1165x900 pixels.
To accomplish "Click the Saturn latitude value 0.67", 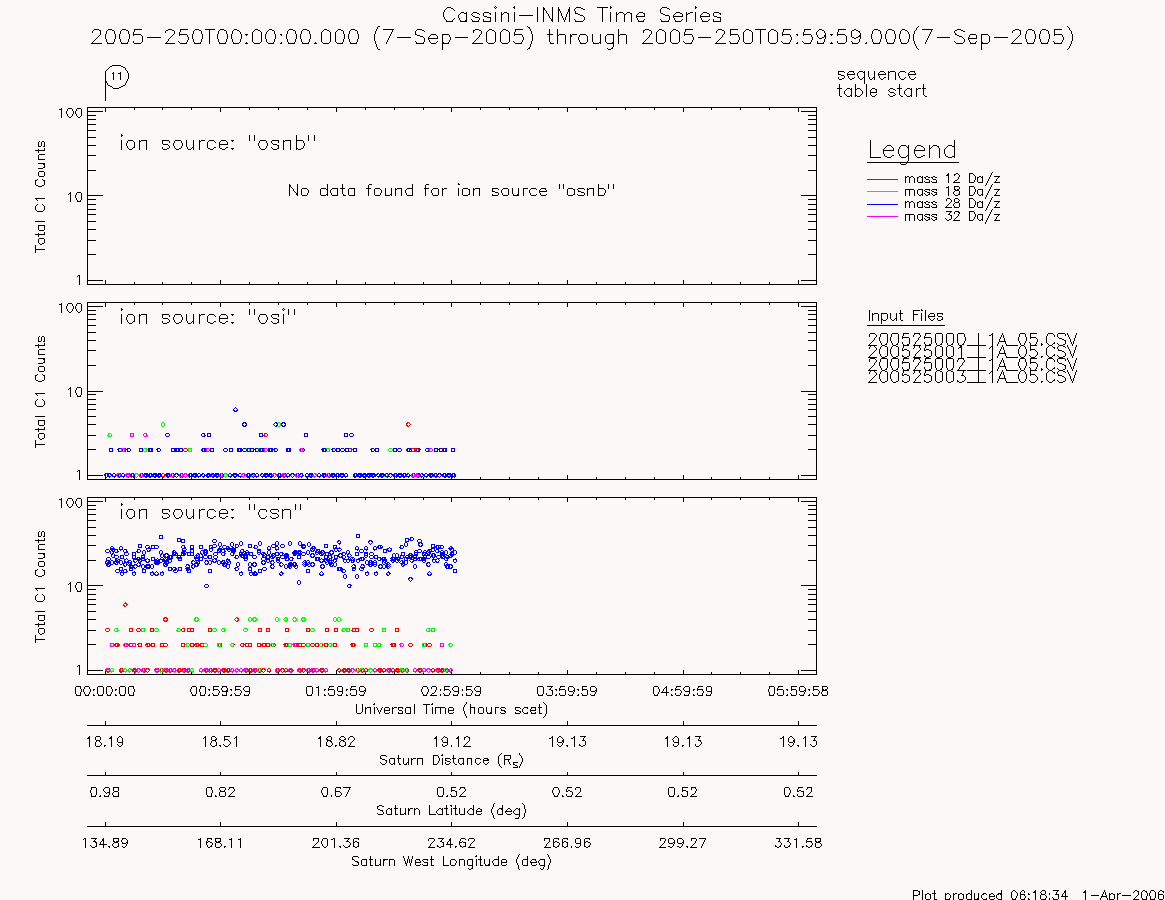I will [336, 792].
